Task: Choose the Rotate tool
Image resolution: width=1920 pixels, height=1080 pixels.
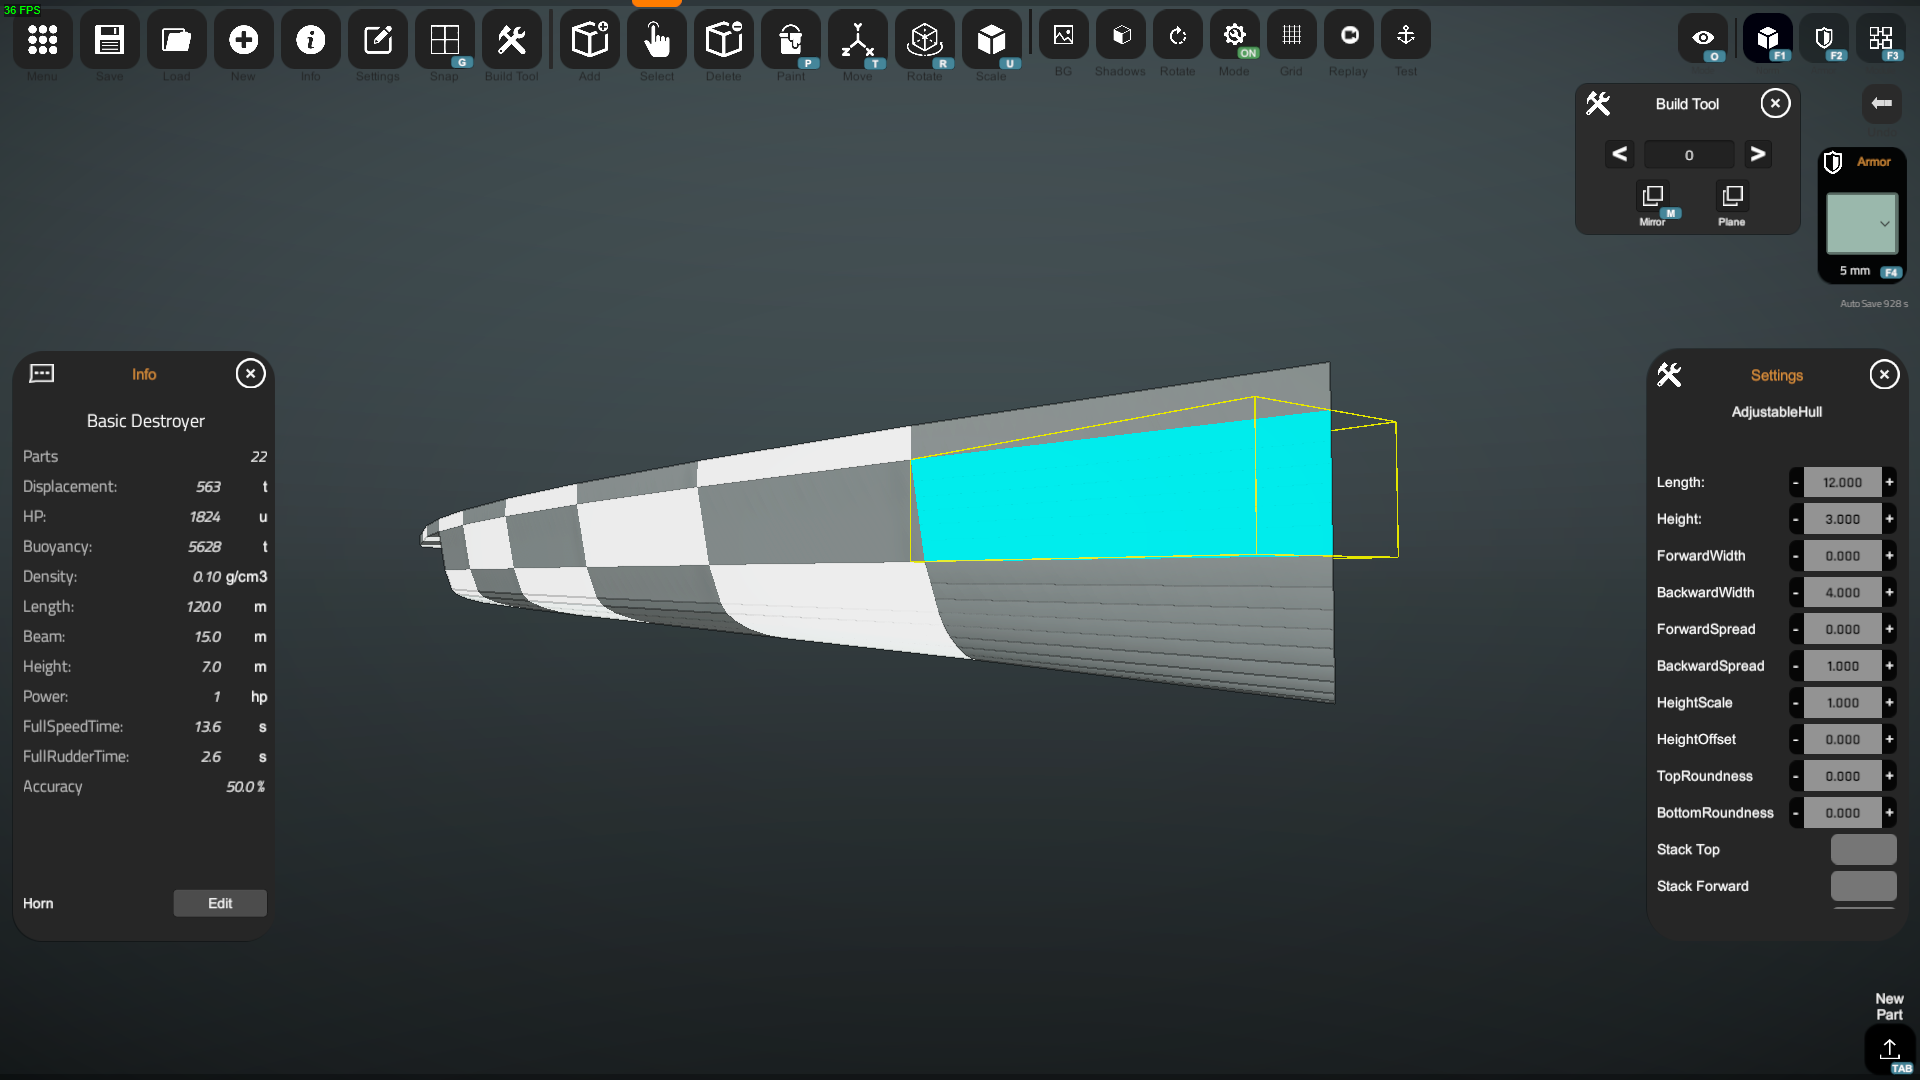Action: pos(924,40)
